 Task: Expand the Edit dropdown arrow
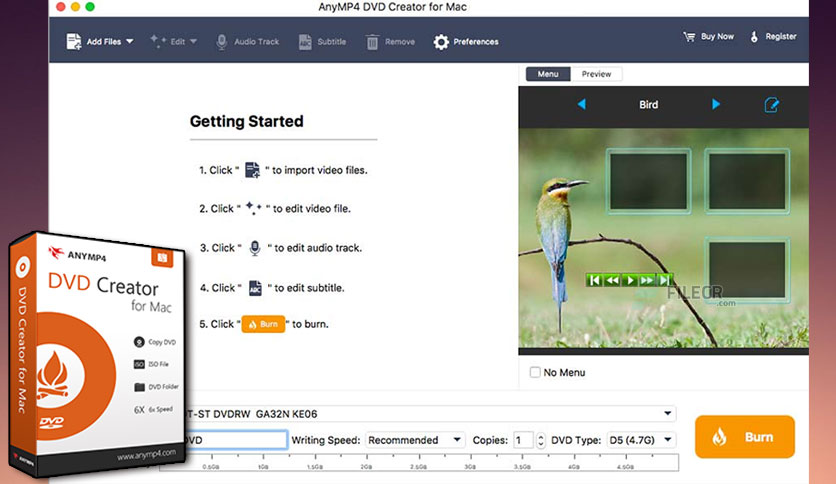tap(193, 42)
